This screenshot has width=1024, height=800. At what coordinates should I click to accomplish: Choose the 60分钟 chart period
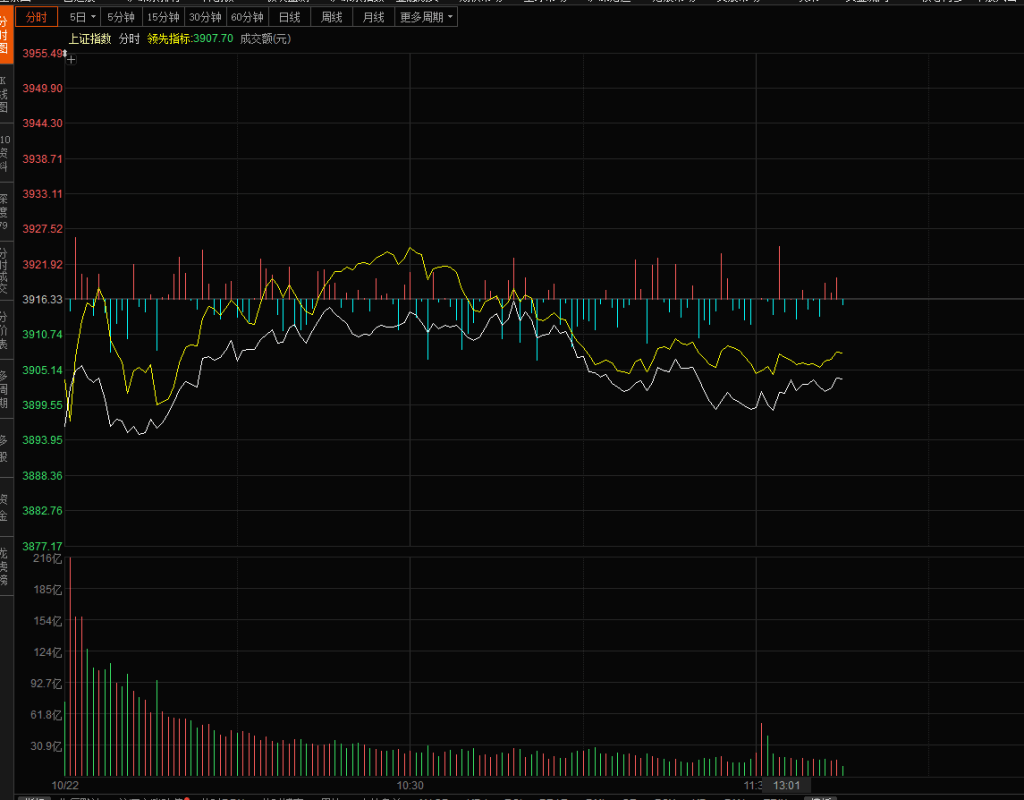click(x=247, y=17)
